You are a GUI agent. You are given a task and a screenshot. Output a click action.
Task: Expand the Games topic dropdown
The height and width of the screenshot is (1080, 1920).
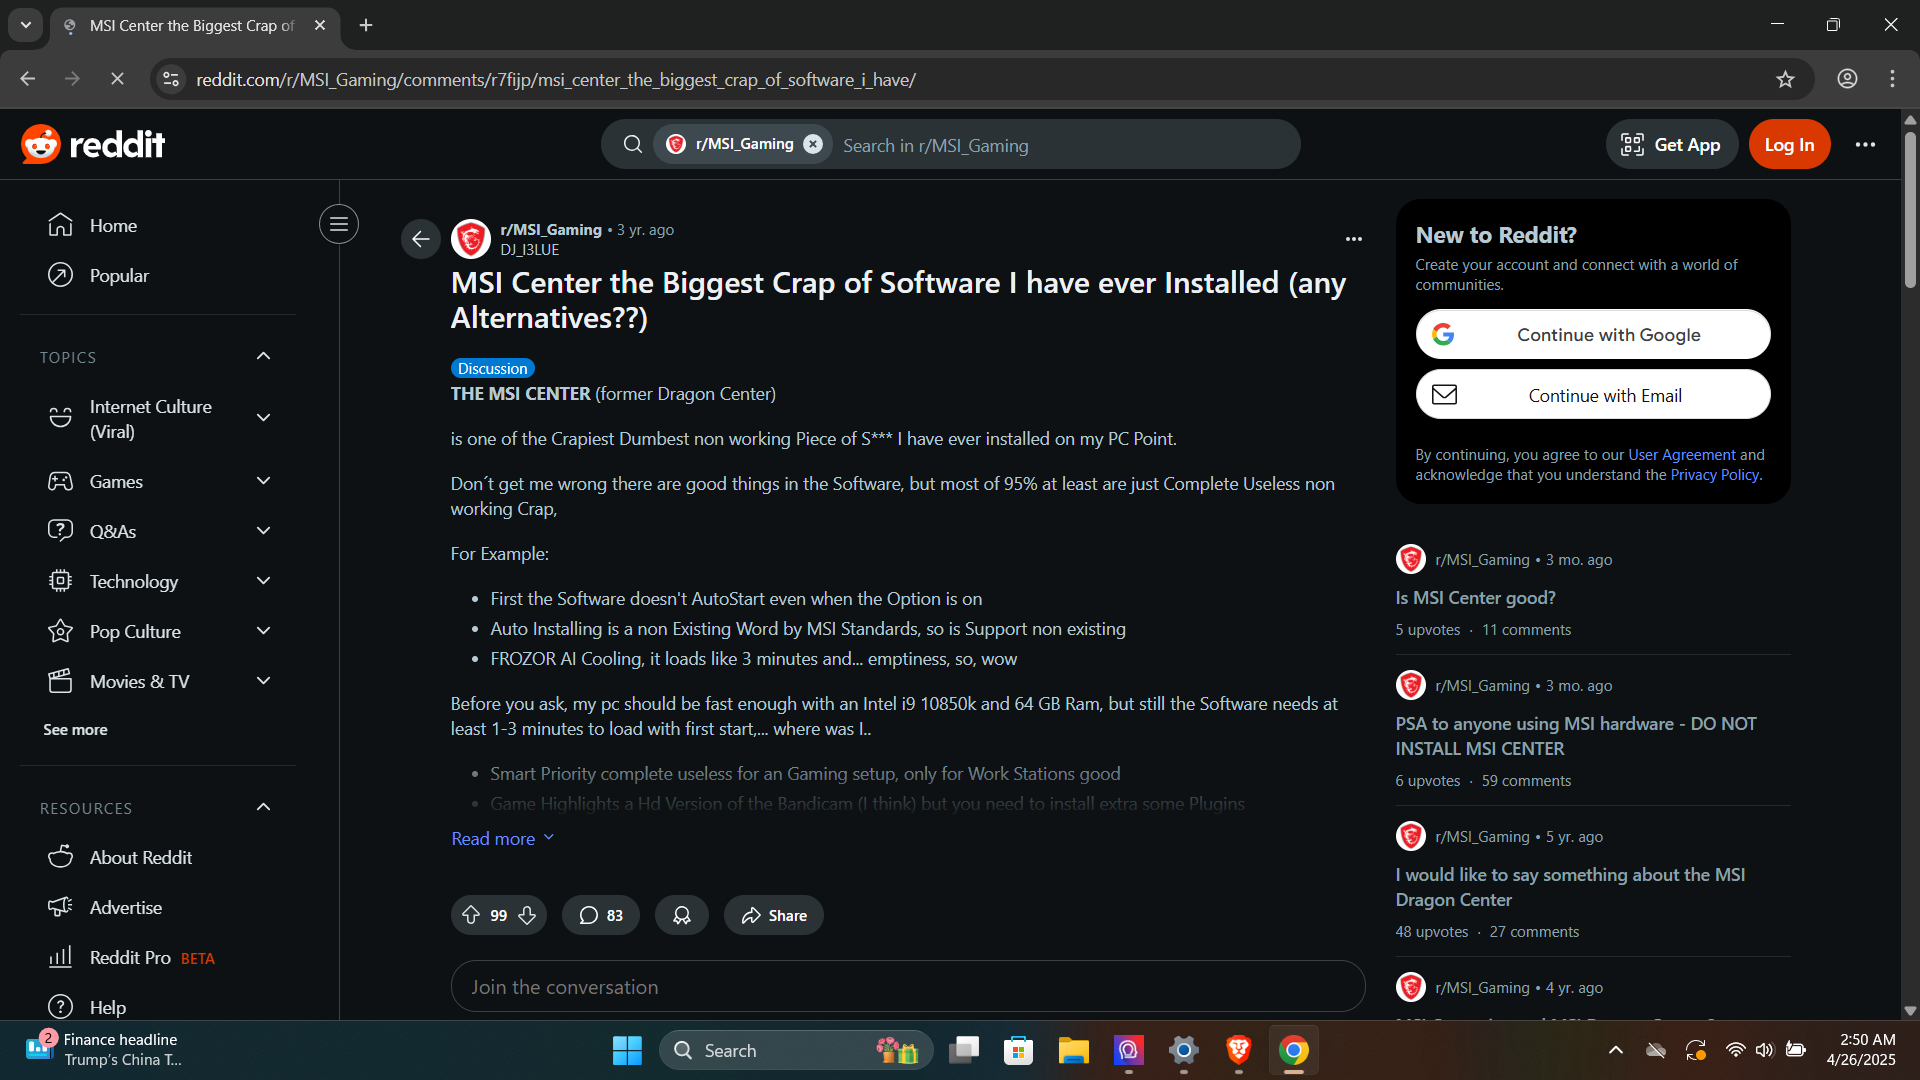pyautogui.click(x=264, y=481)
